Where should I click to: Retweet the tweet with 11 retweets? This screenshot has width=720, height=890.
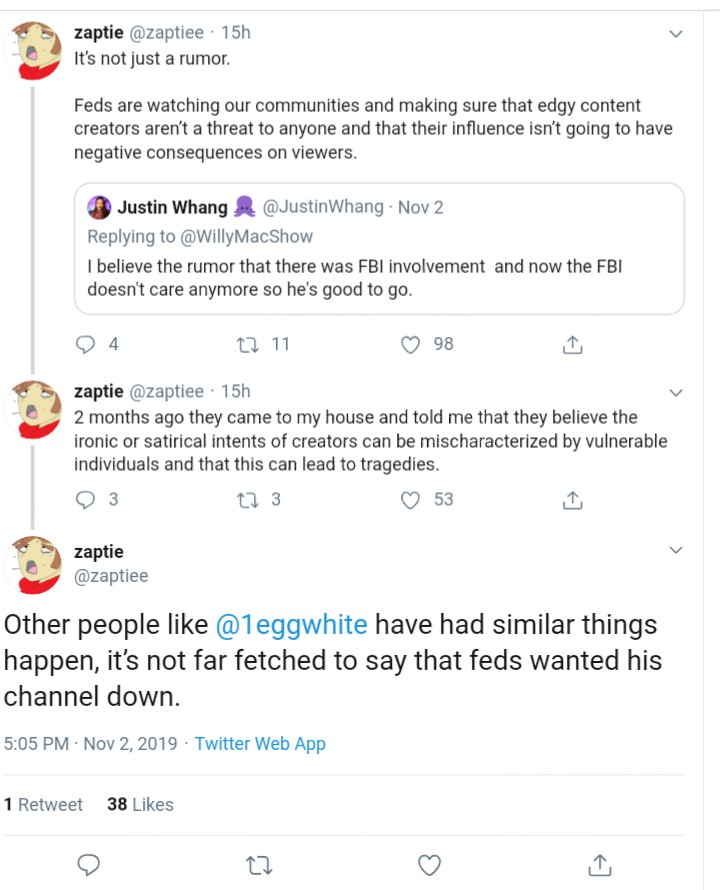[248, 345]
